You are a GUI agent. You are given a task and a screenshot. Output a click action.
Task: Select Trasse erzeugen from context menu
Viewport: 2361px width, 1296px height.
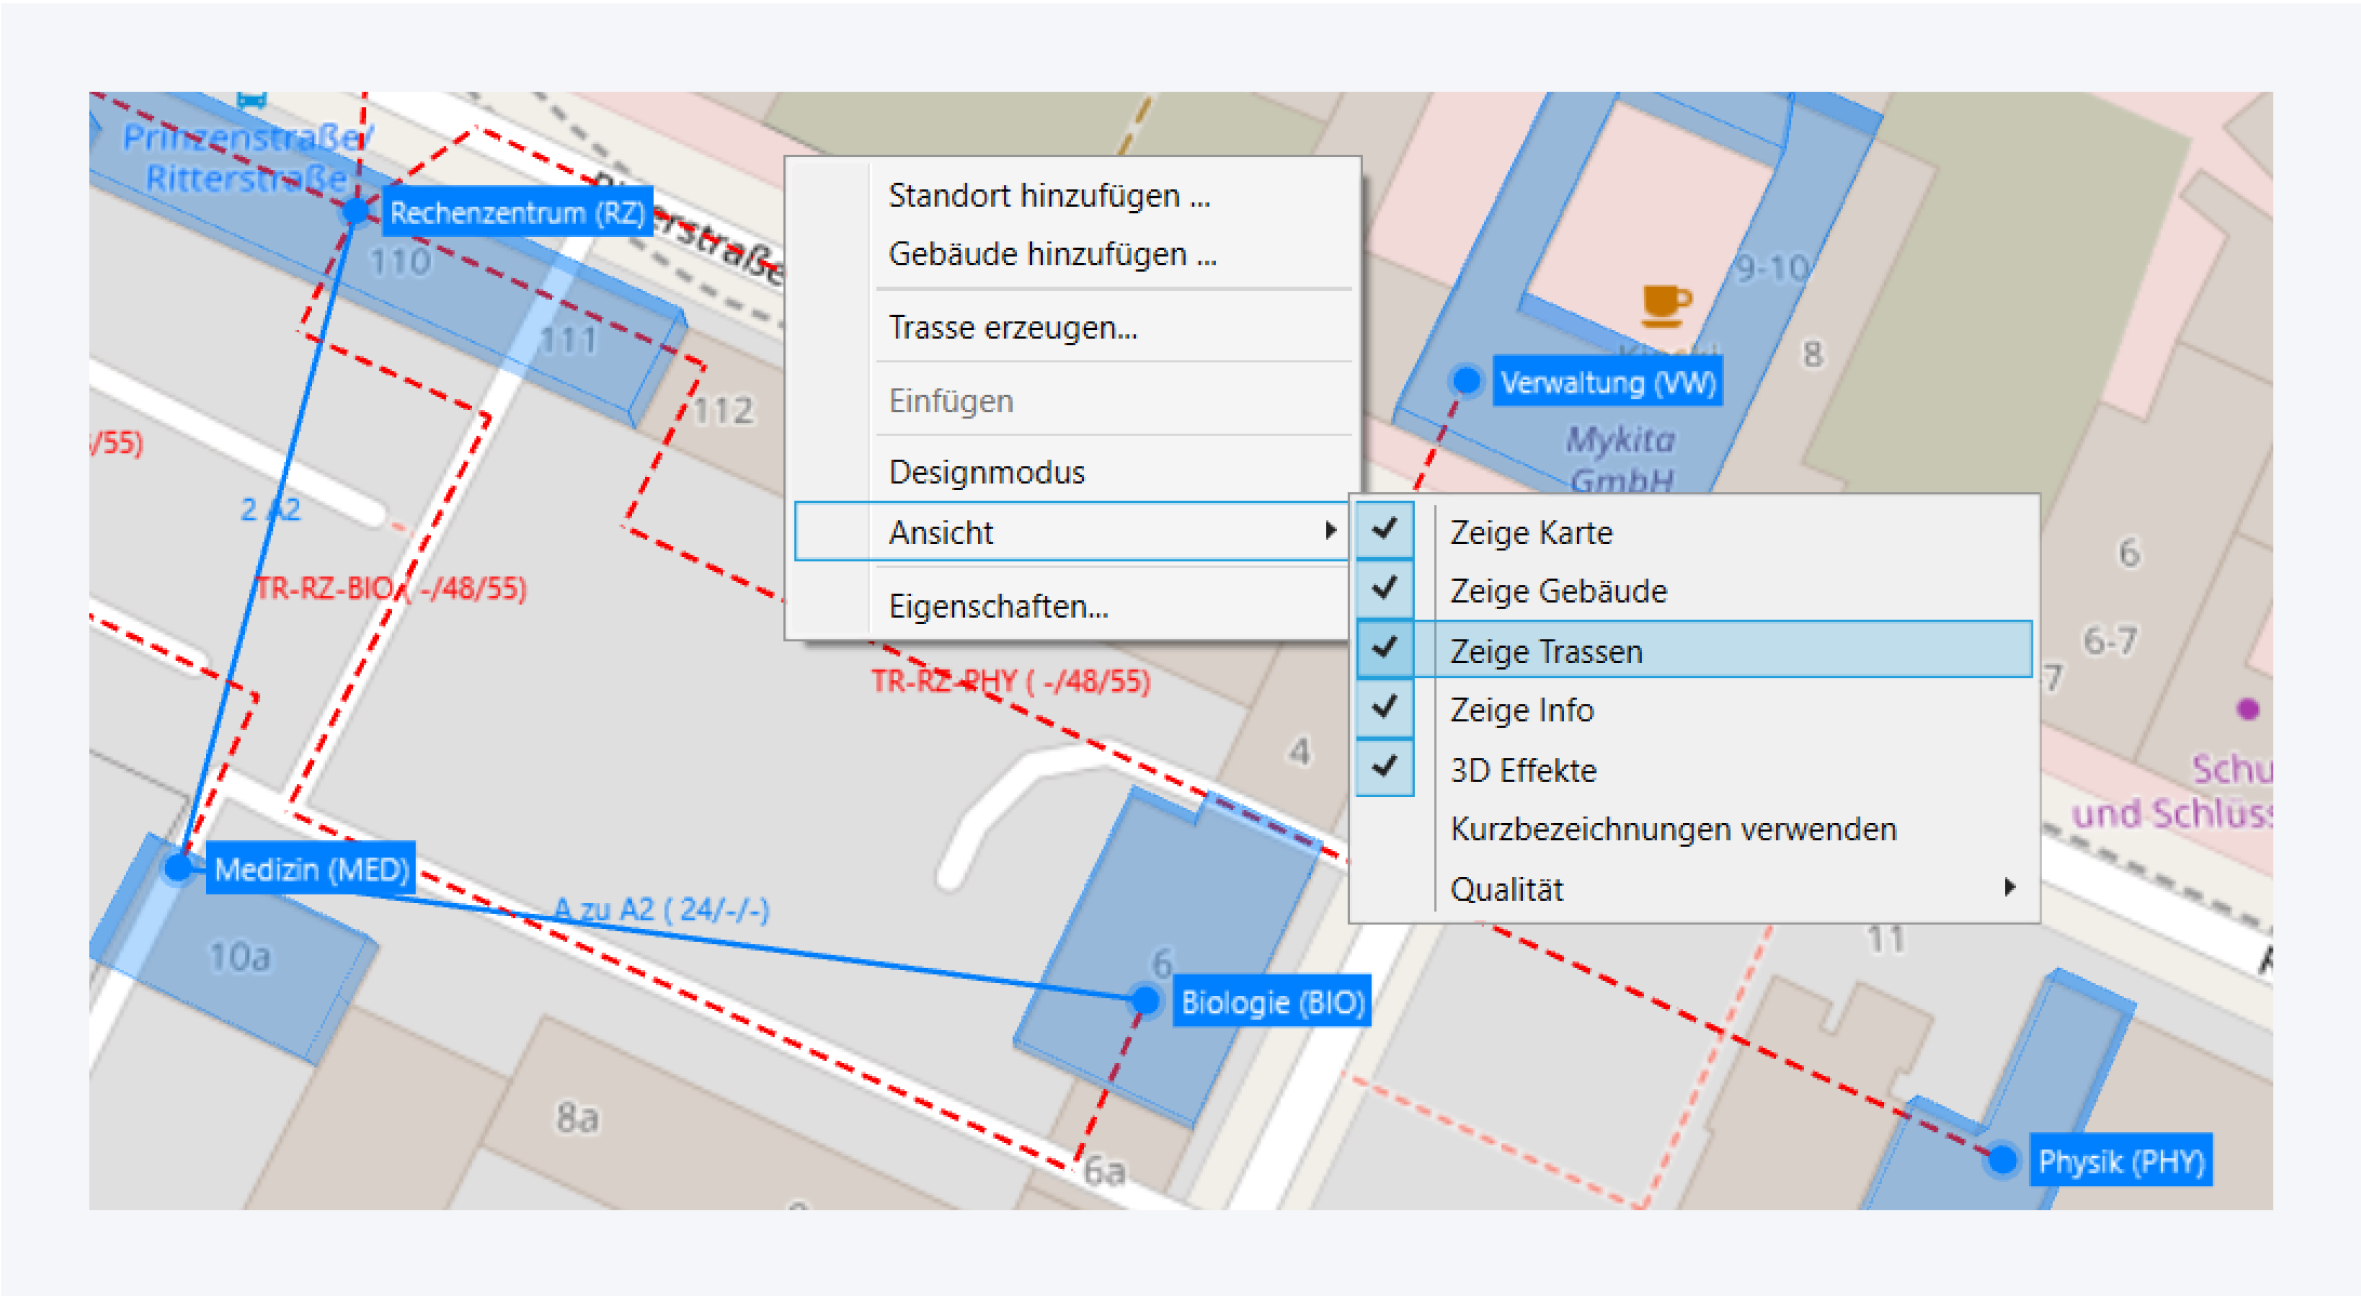pyautogui.click(x=1012, y=327)
